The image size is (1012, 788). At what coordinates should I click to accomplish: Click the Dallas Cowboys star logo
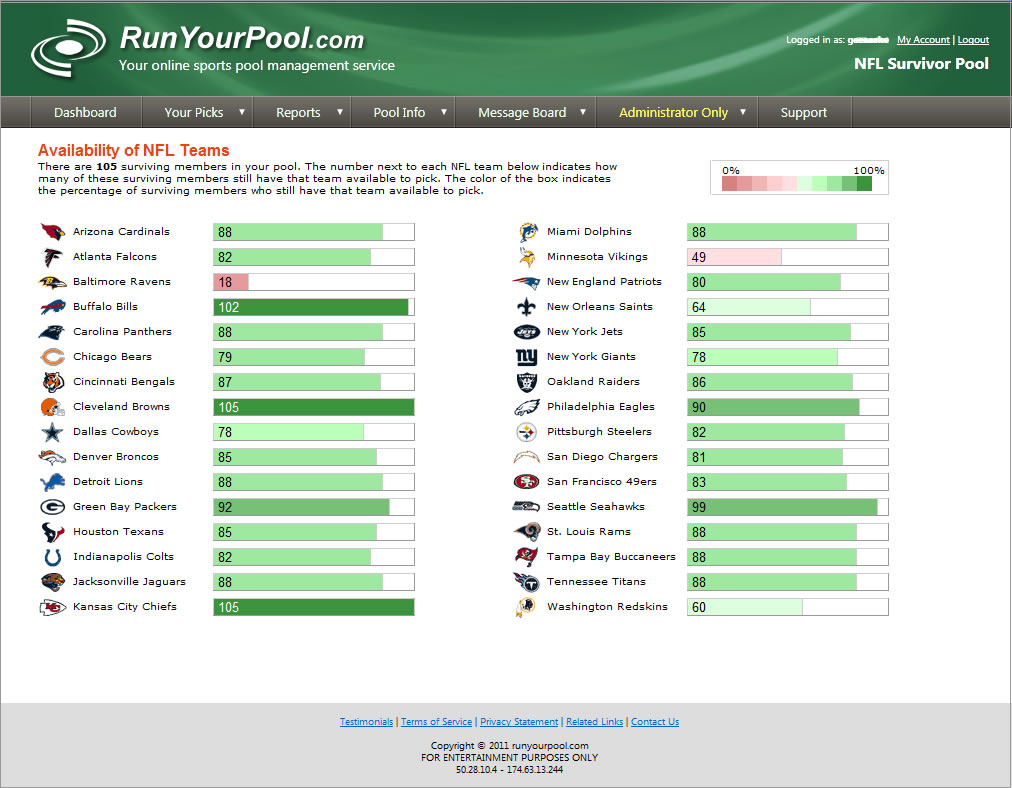52,432
